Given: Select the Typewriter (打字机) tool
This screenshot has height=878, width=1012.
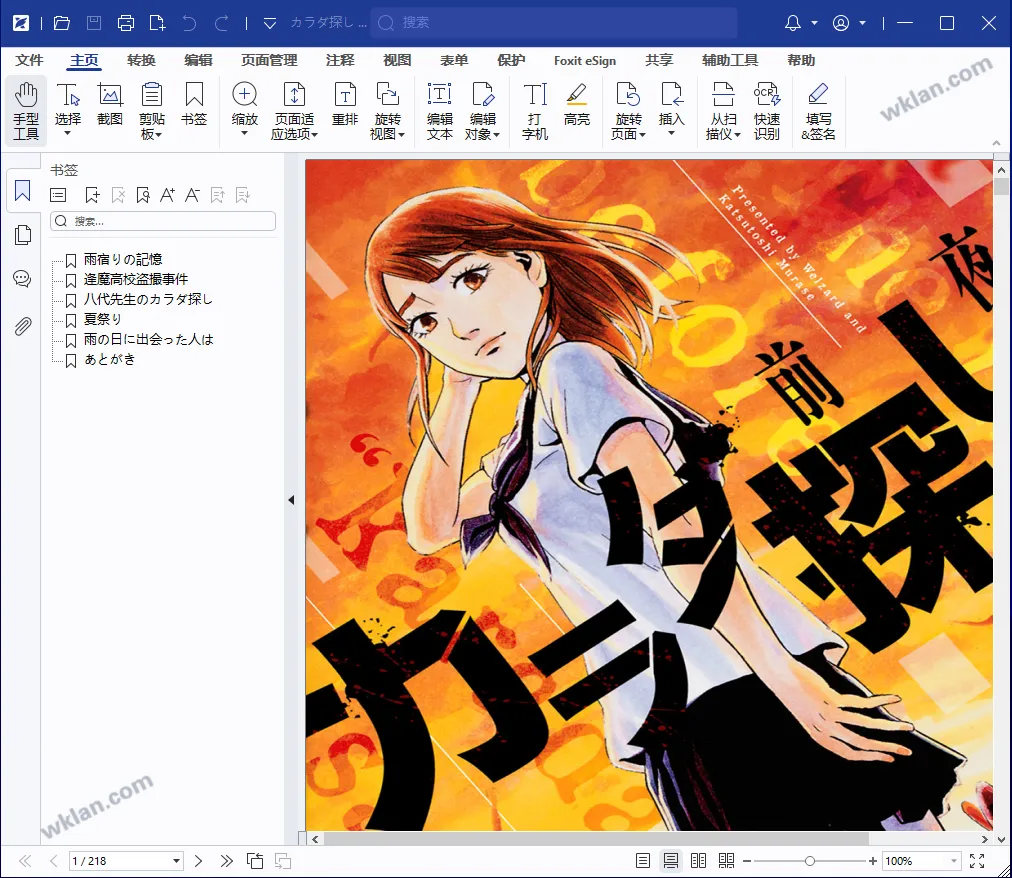Looking at the screenshot, I should (534, 111).
